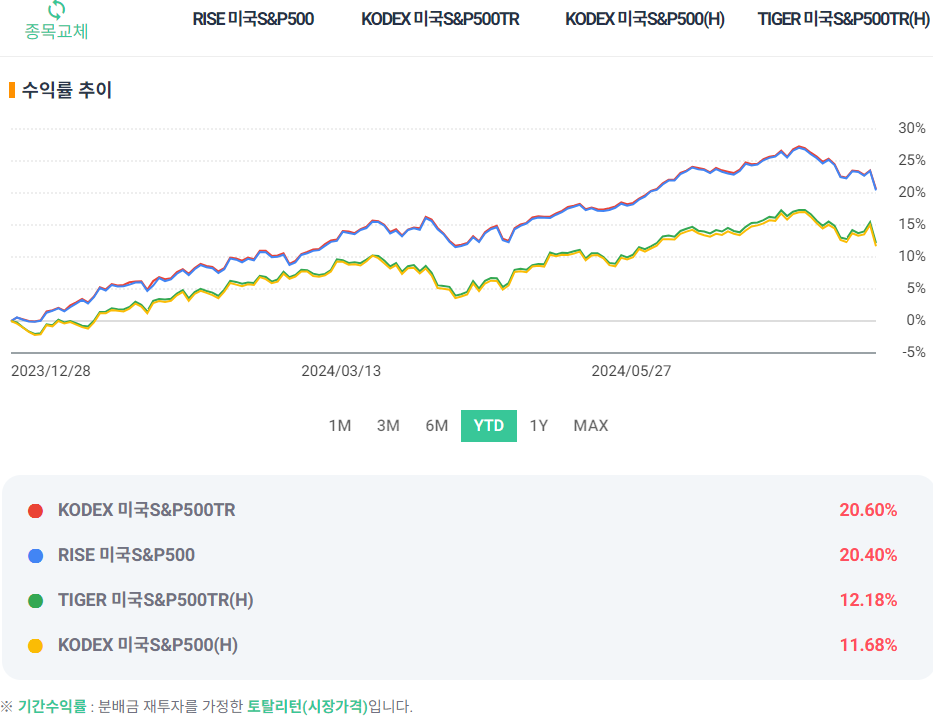Click RISE 미국S&P500 legend name
Viewport: 933px width, 718px height.
click(x=126, y=555)
